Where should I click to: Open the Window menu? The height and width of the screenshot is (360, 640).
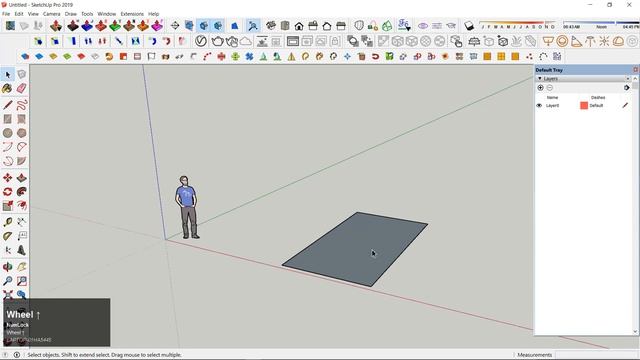(x=107, y=14)
